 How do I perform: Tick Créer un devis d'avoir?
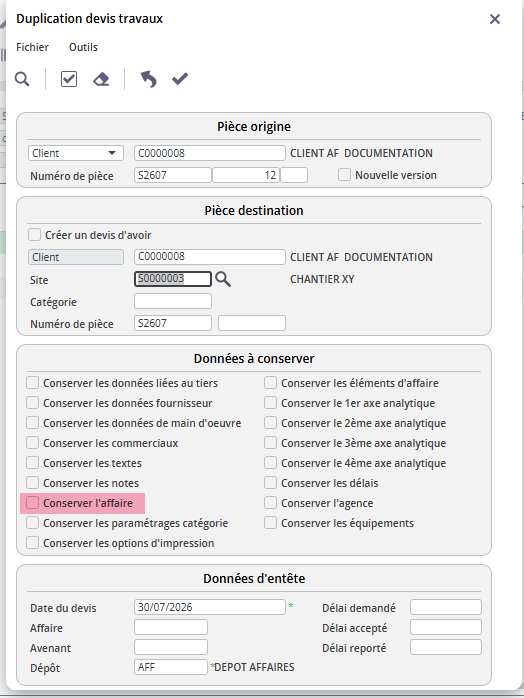click(34, 235)
